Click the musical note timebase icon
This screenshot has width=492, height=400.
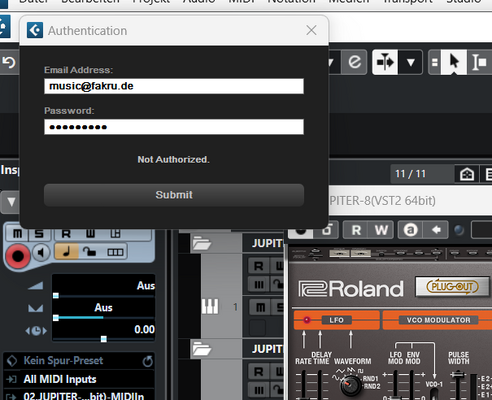point(67,252)
